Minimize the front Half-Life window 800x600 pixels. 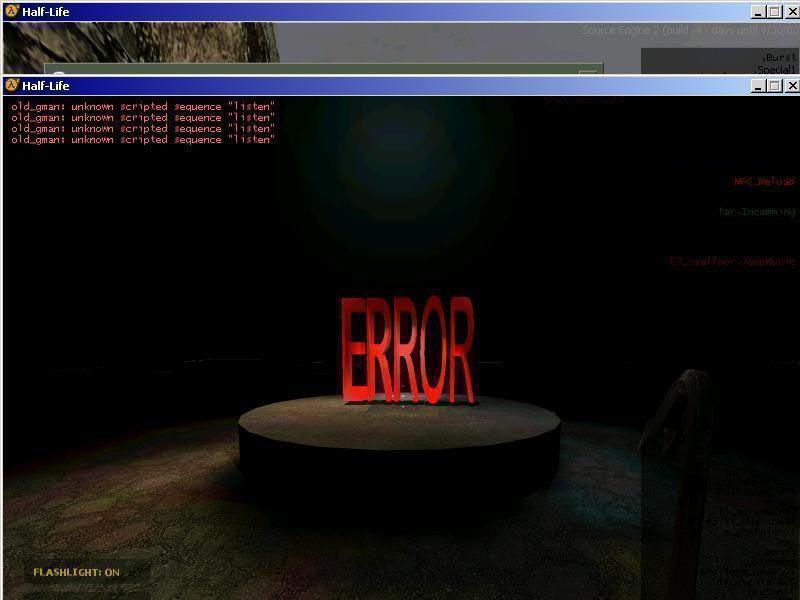click(759, 86)
